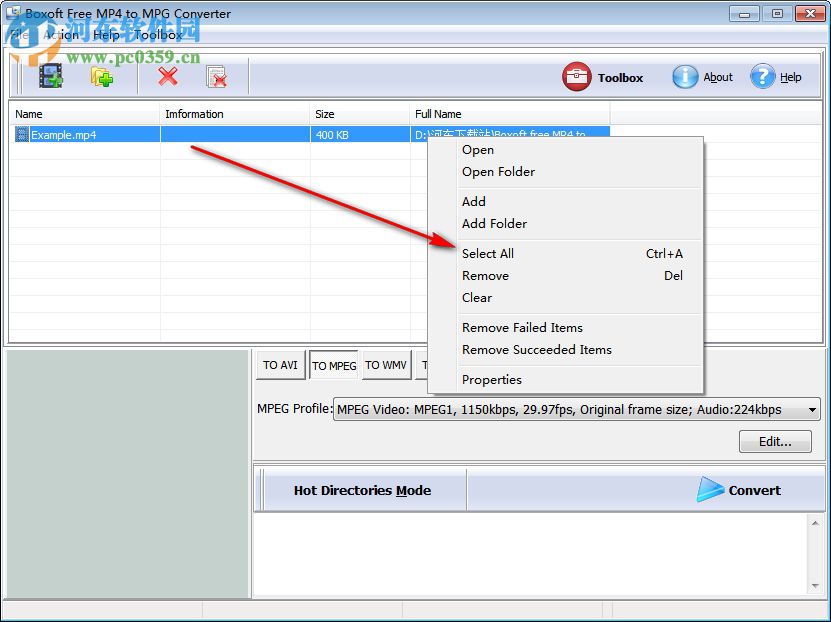The width and height of the screenshot is (831, 622).
Task: Click Remove Failed Items in the menu
Action: coord(523,327)
